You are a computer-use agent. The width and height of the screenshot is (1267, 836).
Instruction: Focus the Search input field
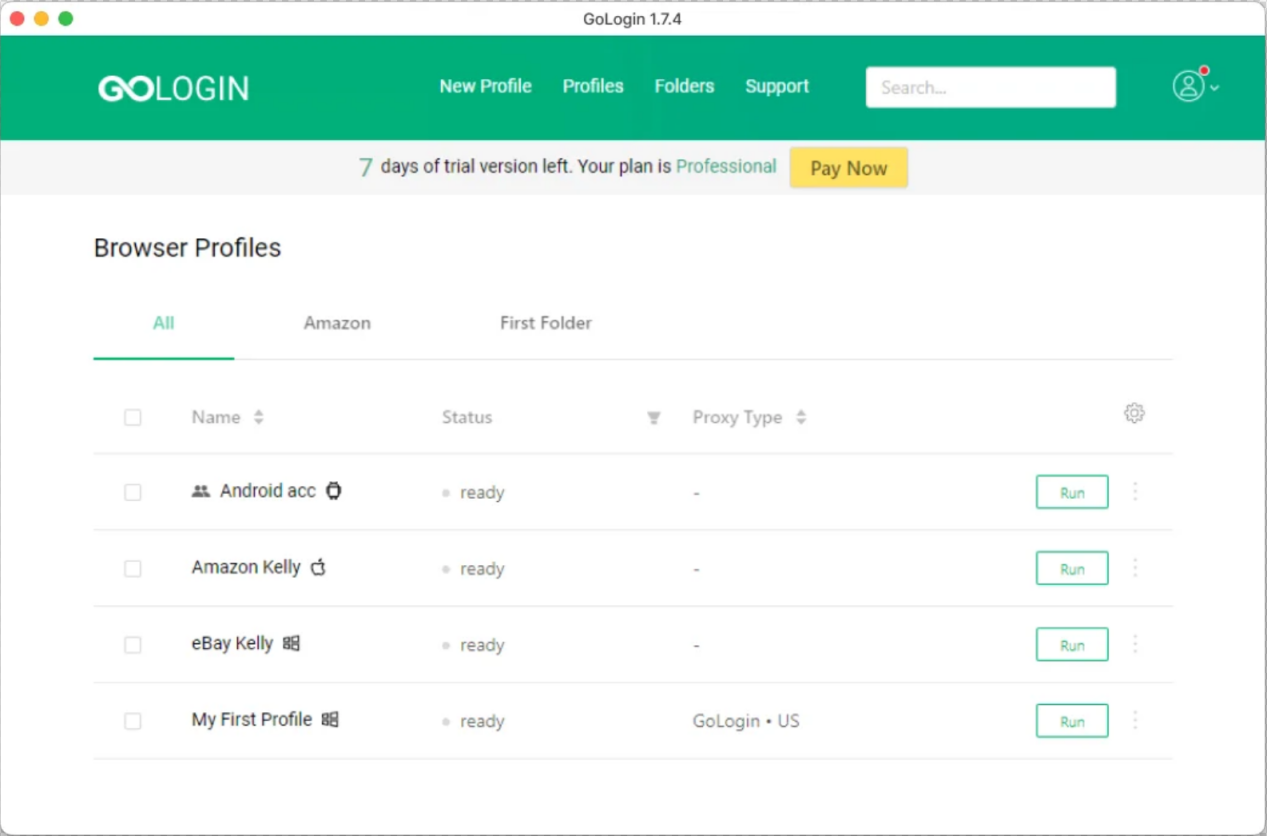(x=990, y=87)
